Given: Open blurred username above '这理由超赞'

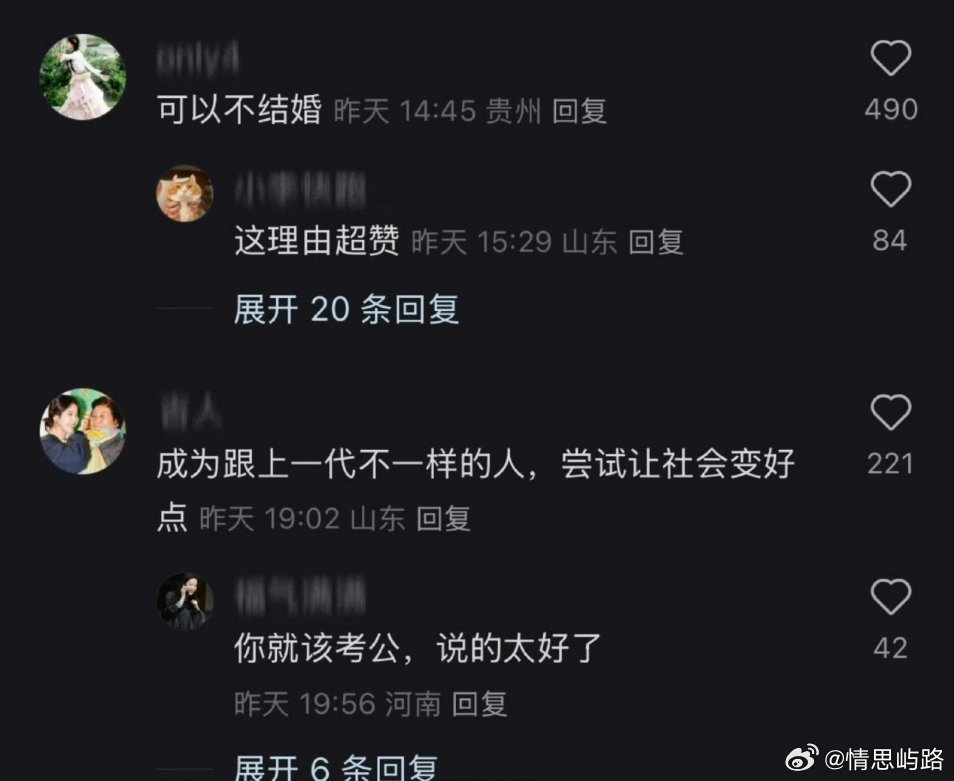Looking at the screenshot, I should (300, 189).
